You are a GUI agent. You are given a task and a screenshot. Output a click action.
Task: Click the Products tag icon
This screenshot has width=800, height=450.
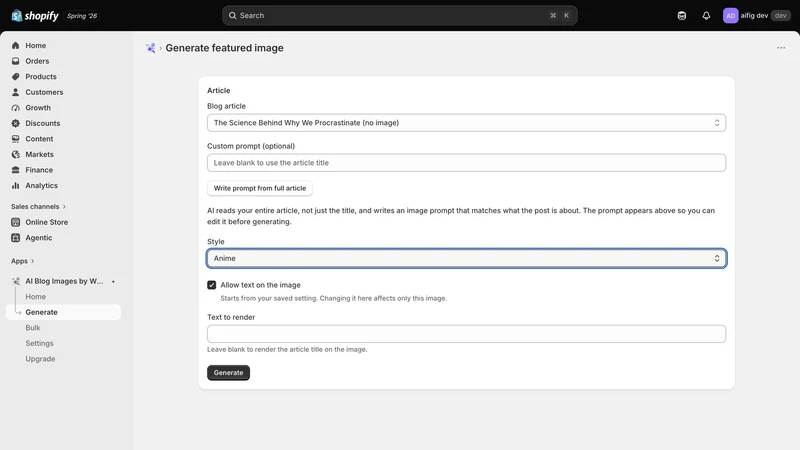click(15, 77)
